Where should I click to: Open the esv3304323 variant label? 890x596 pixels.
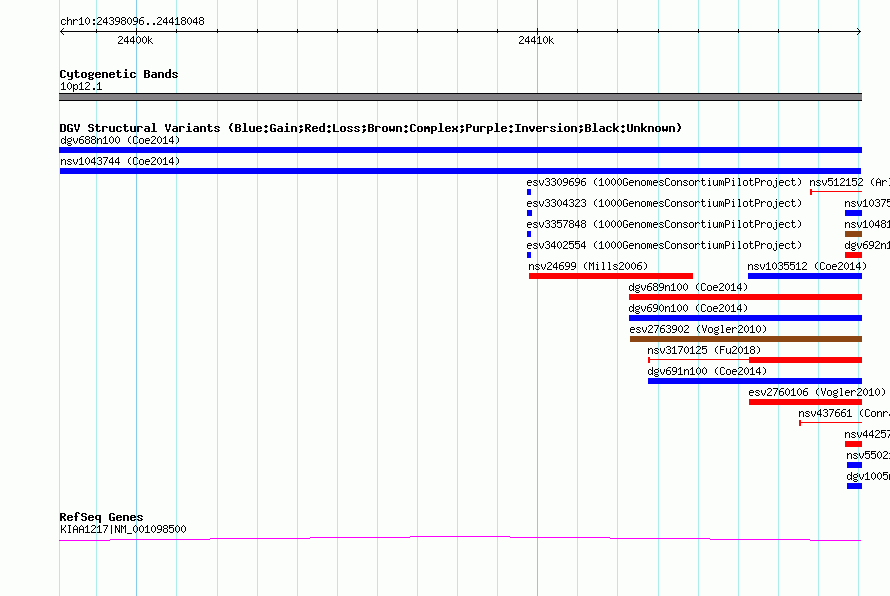click(664, 203)
